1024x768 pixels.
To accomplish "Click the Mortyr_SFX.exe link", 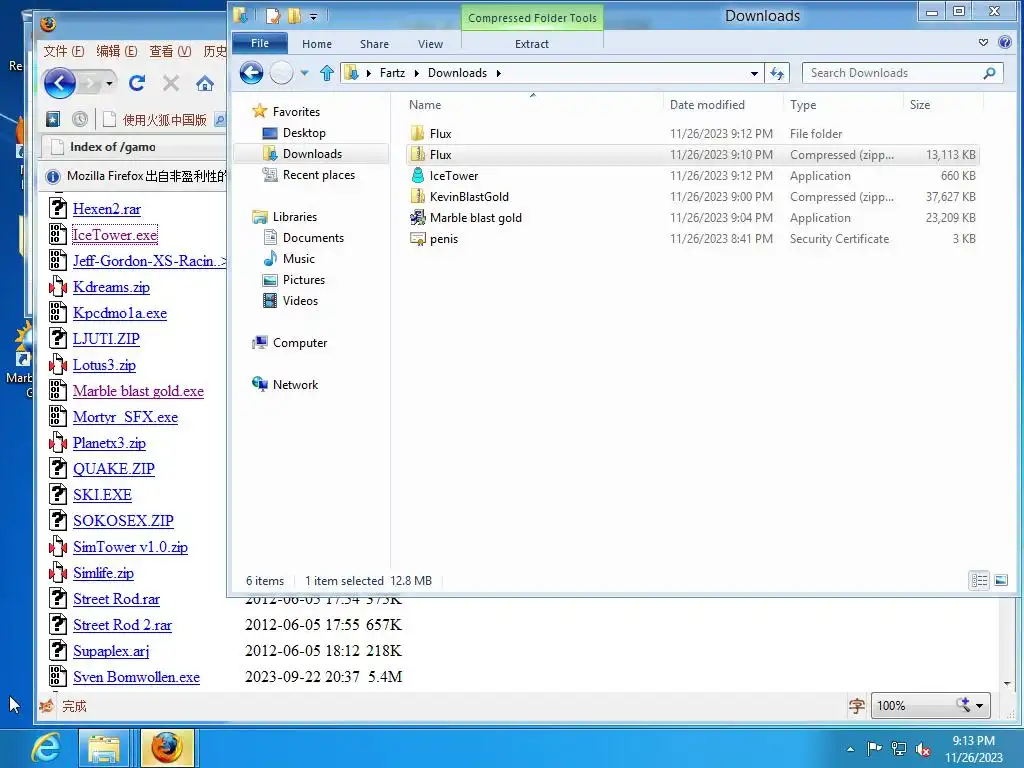I will (x=125, y=417).
